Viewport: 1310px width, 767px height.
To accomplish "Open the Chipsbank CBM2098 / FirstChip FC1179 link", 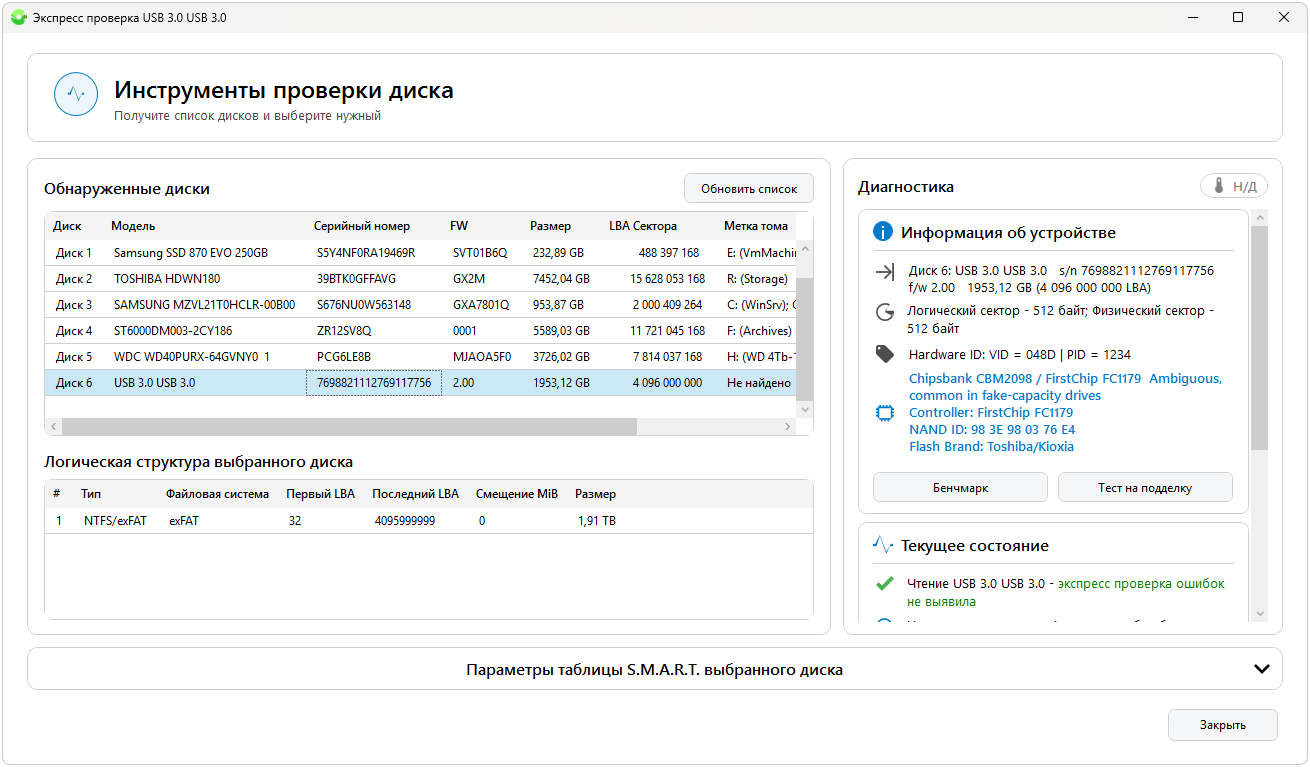I will (1065, 387).
